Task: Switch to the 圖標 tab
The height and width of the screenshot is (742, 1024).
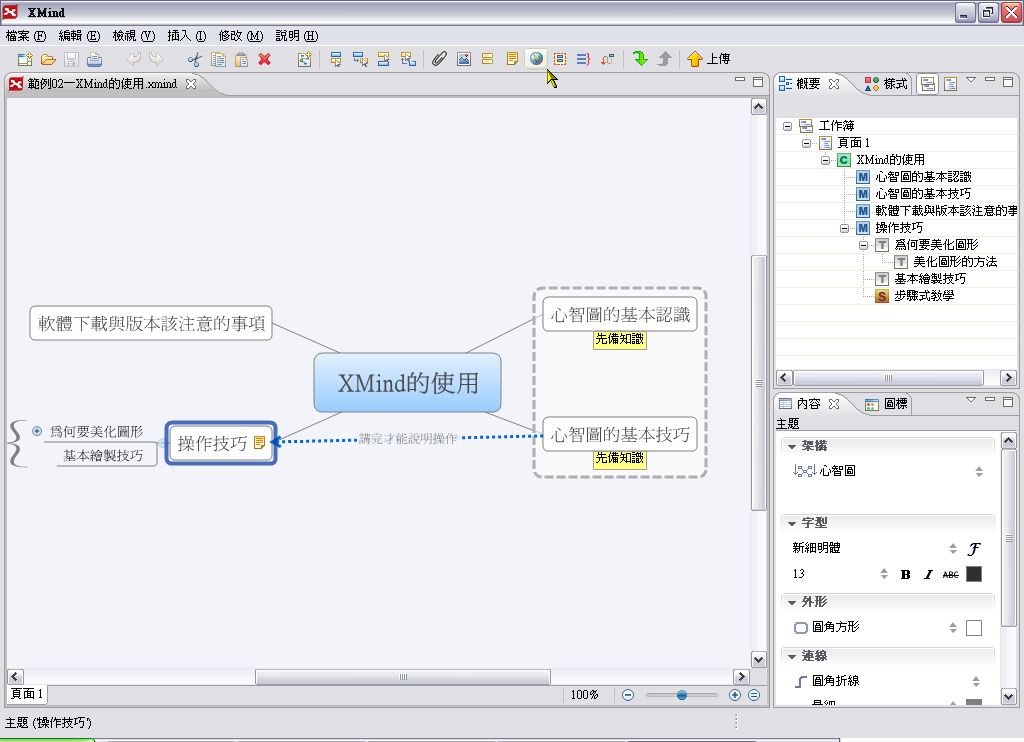Action: [x=886, y=404]
